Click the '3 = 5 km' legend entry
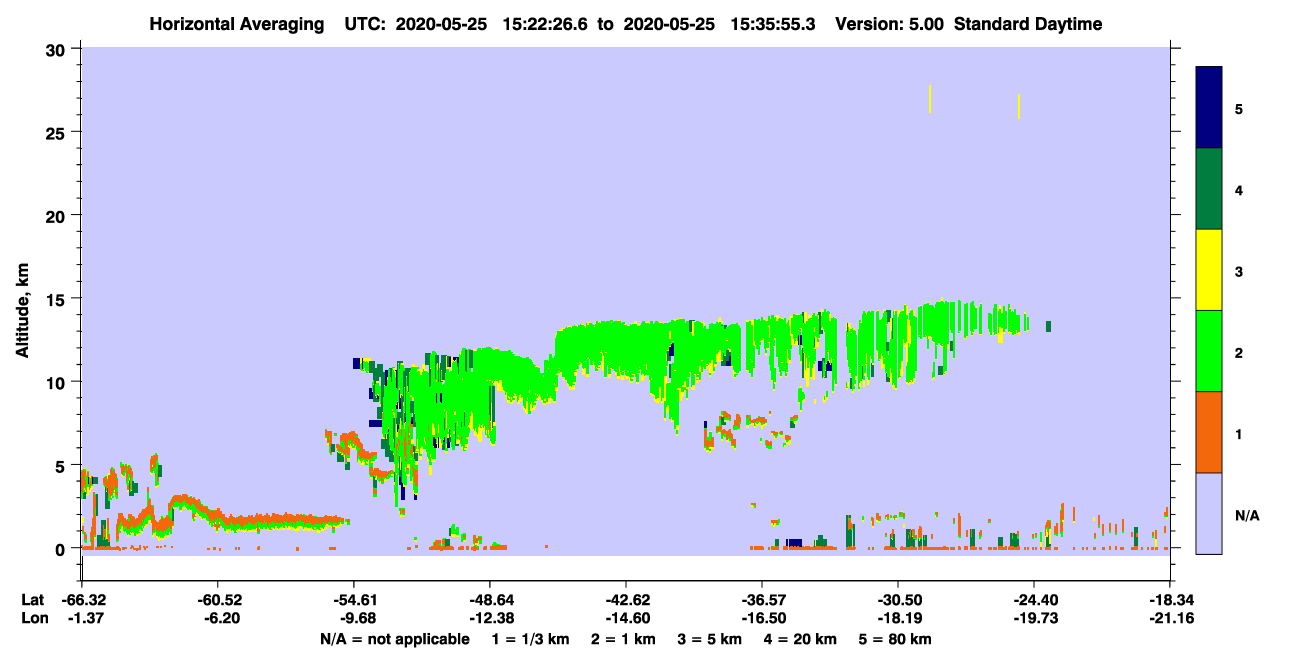 710,639
